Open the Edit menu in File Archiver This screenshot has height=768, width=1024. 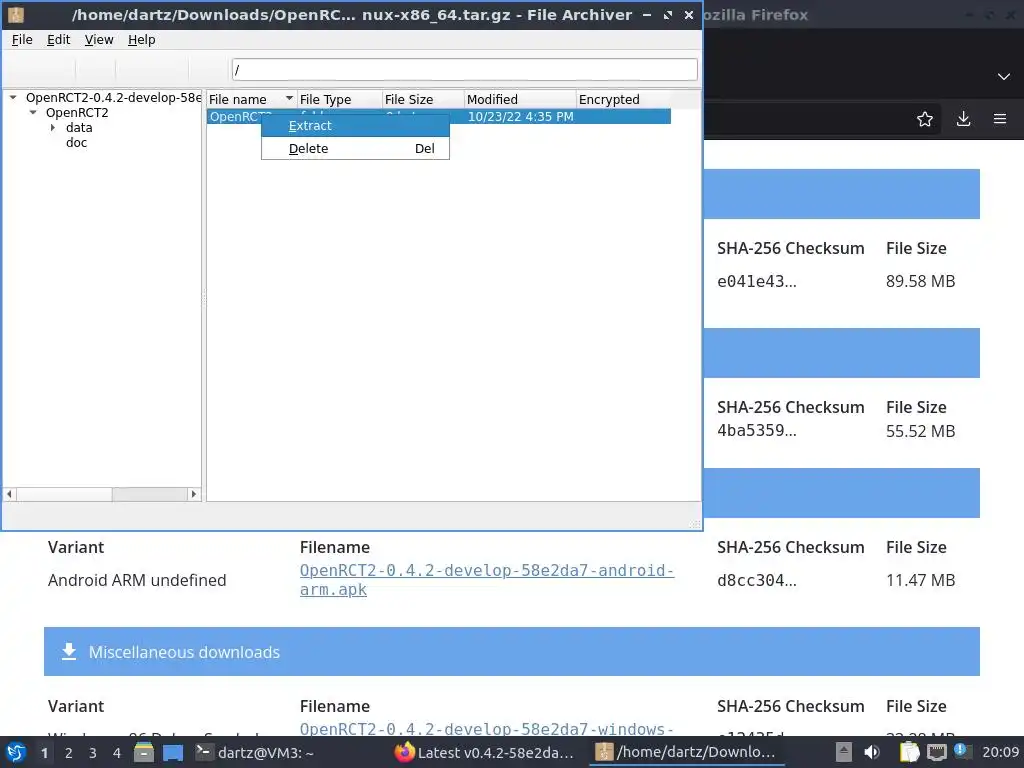58,40
